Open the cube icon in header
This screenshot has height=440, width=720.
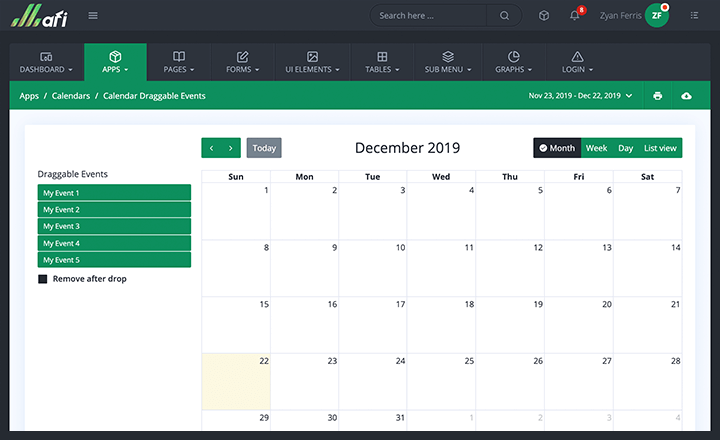544,15
